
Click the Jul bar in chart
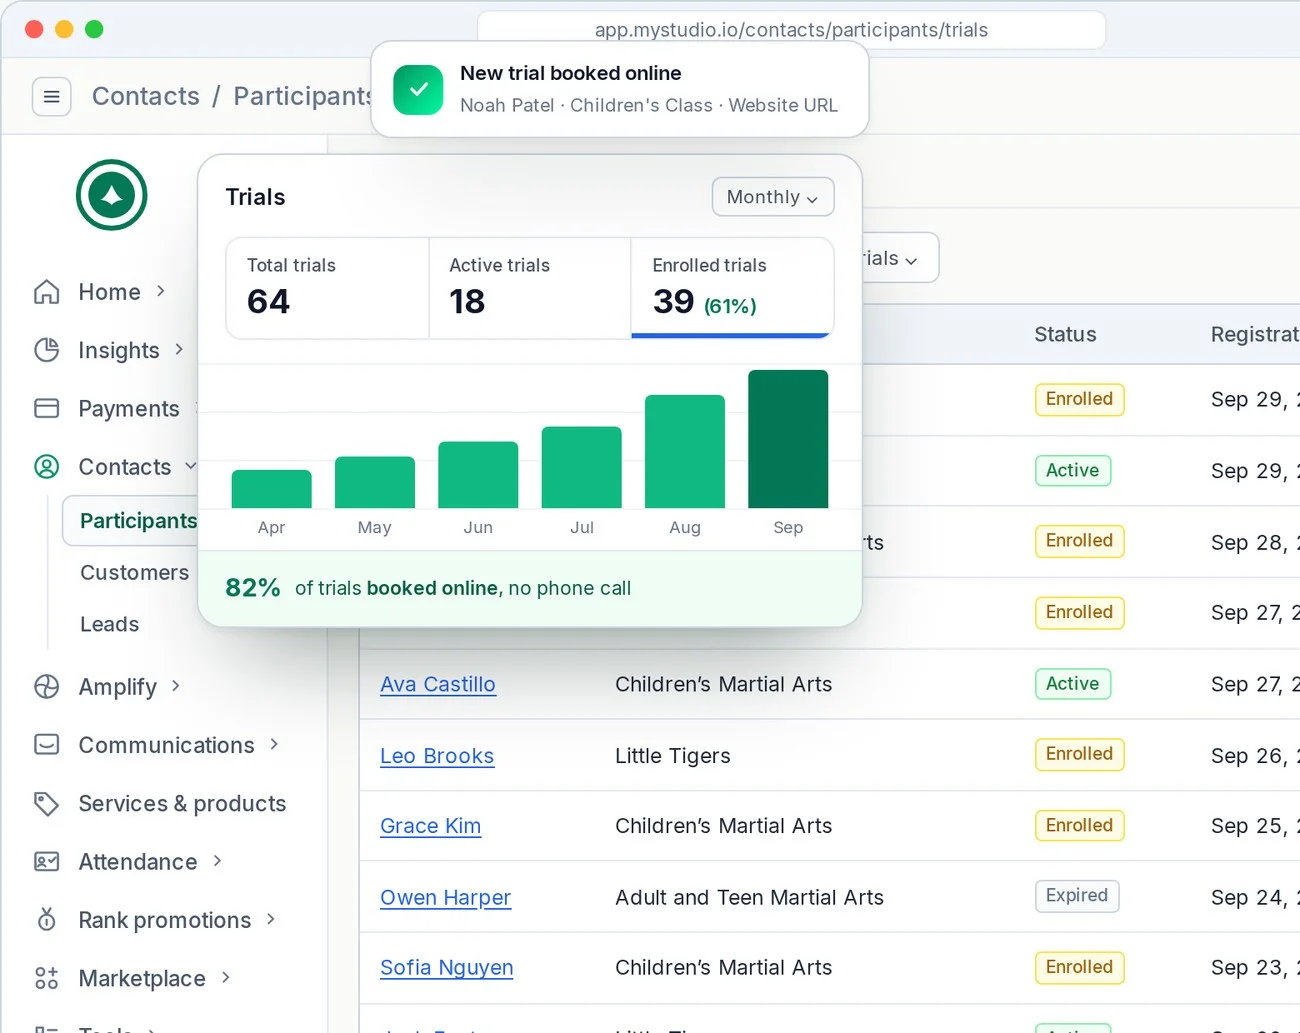pyautogui.click(x=582, y=467)
